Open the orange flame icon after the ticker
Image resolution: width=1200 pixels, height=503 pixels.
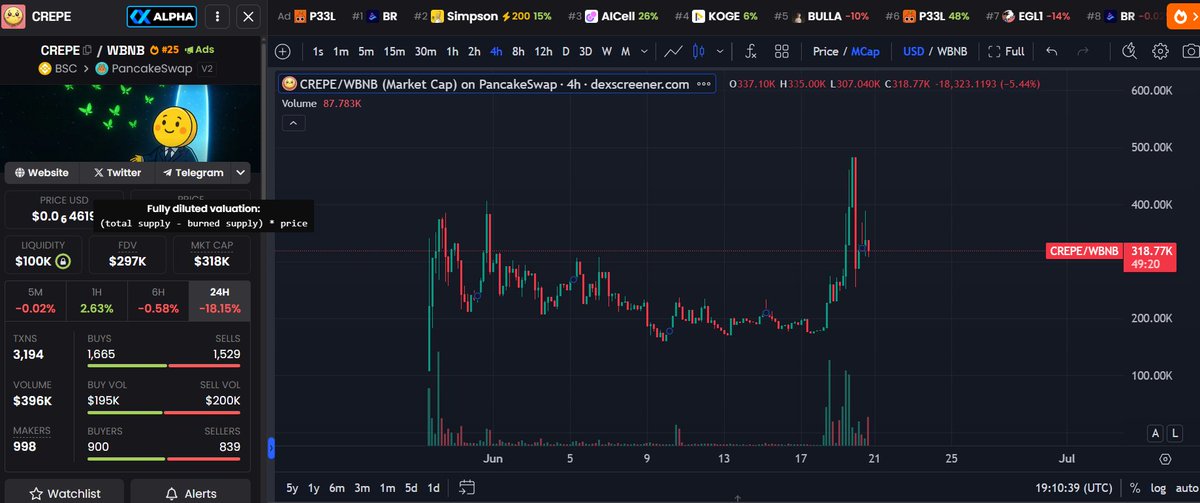(x=1182, y=17)
